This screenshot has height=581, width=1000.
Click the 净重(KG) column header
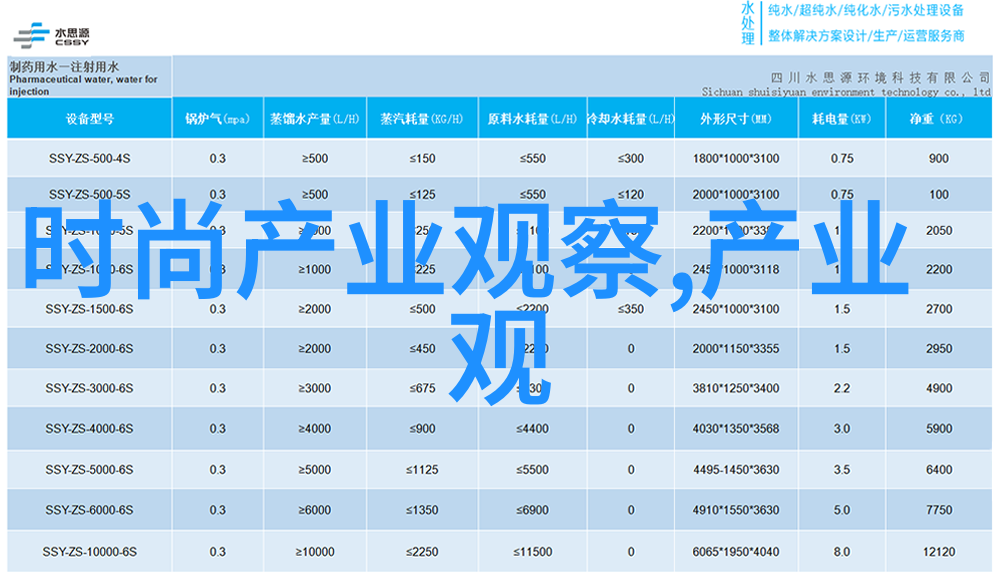point(937,119)
